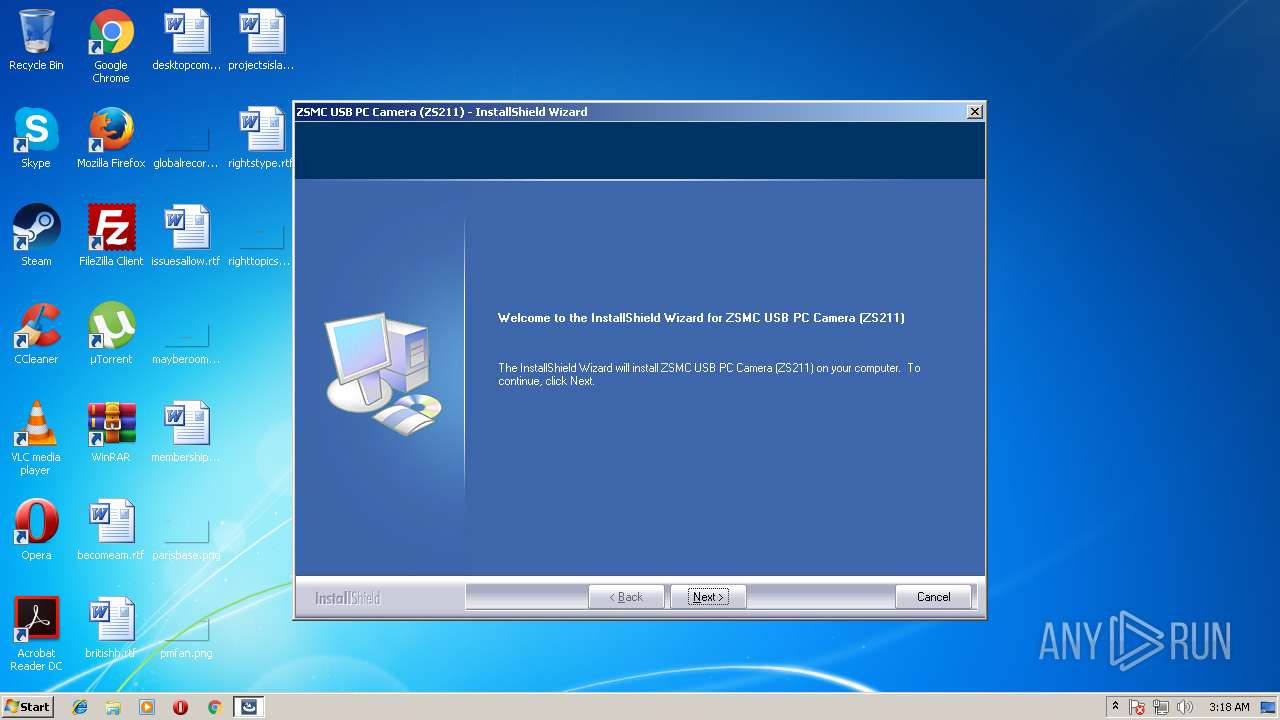This screenshot has height=720, width=1280.
Task: Open the network tray icon
Action: point(1161,707)
